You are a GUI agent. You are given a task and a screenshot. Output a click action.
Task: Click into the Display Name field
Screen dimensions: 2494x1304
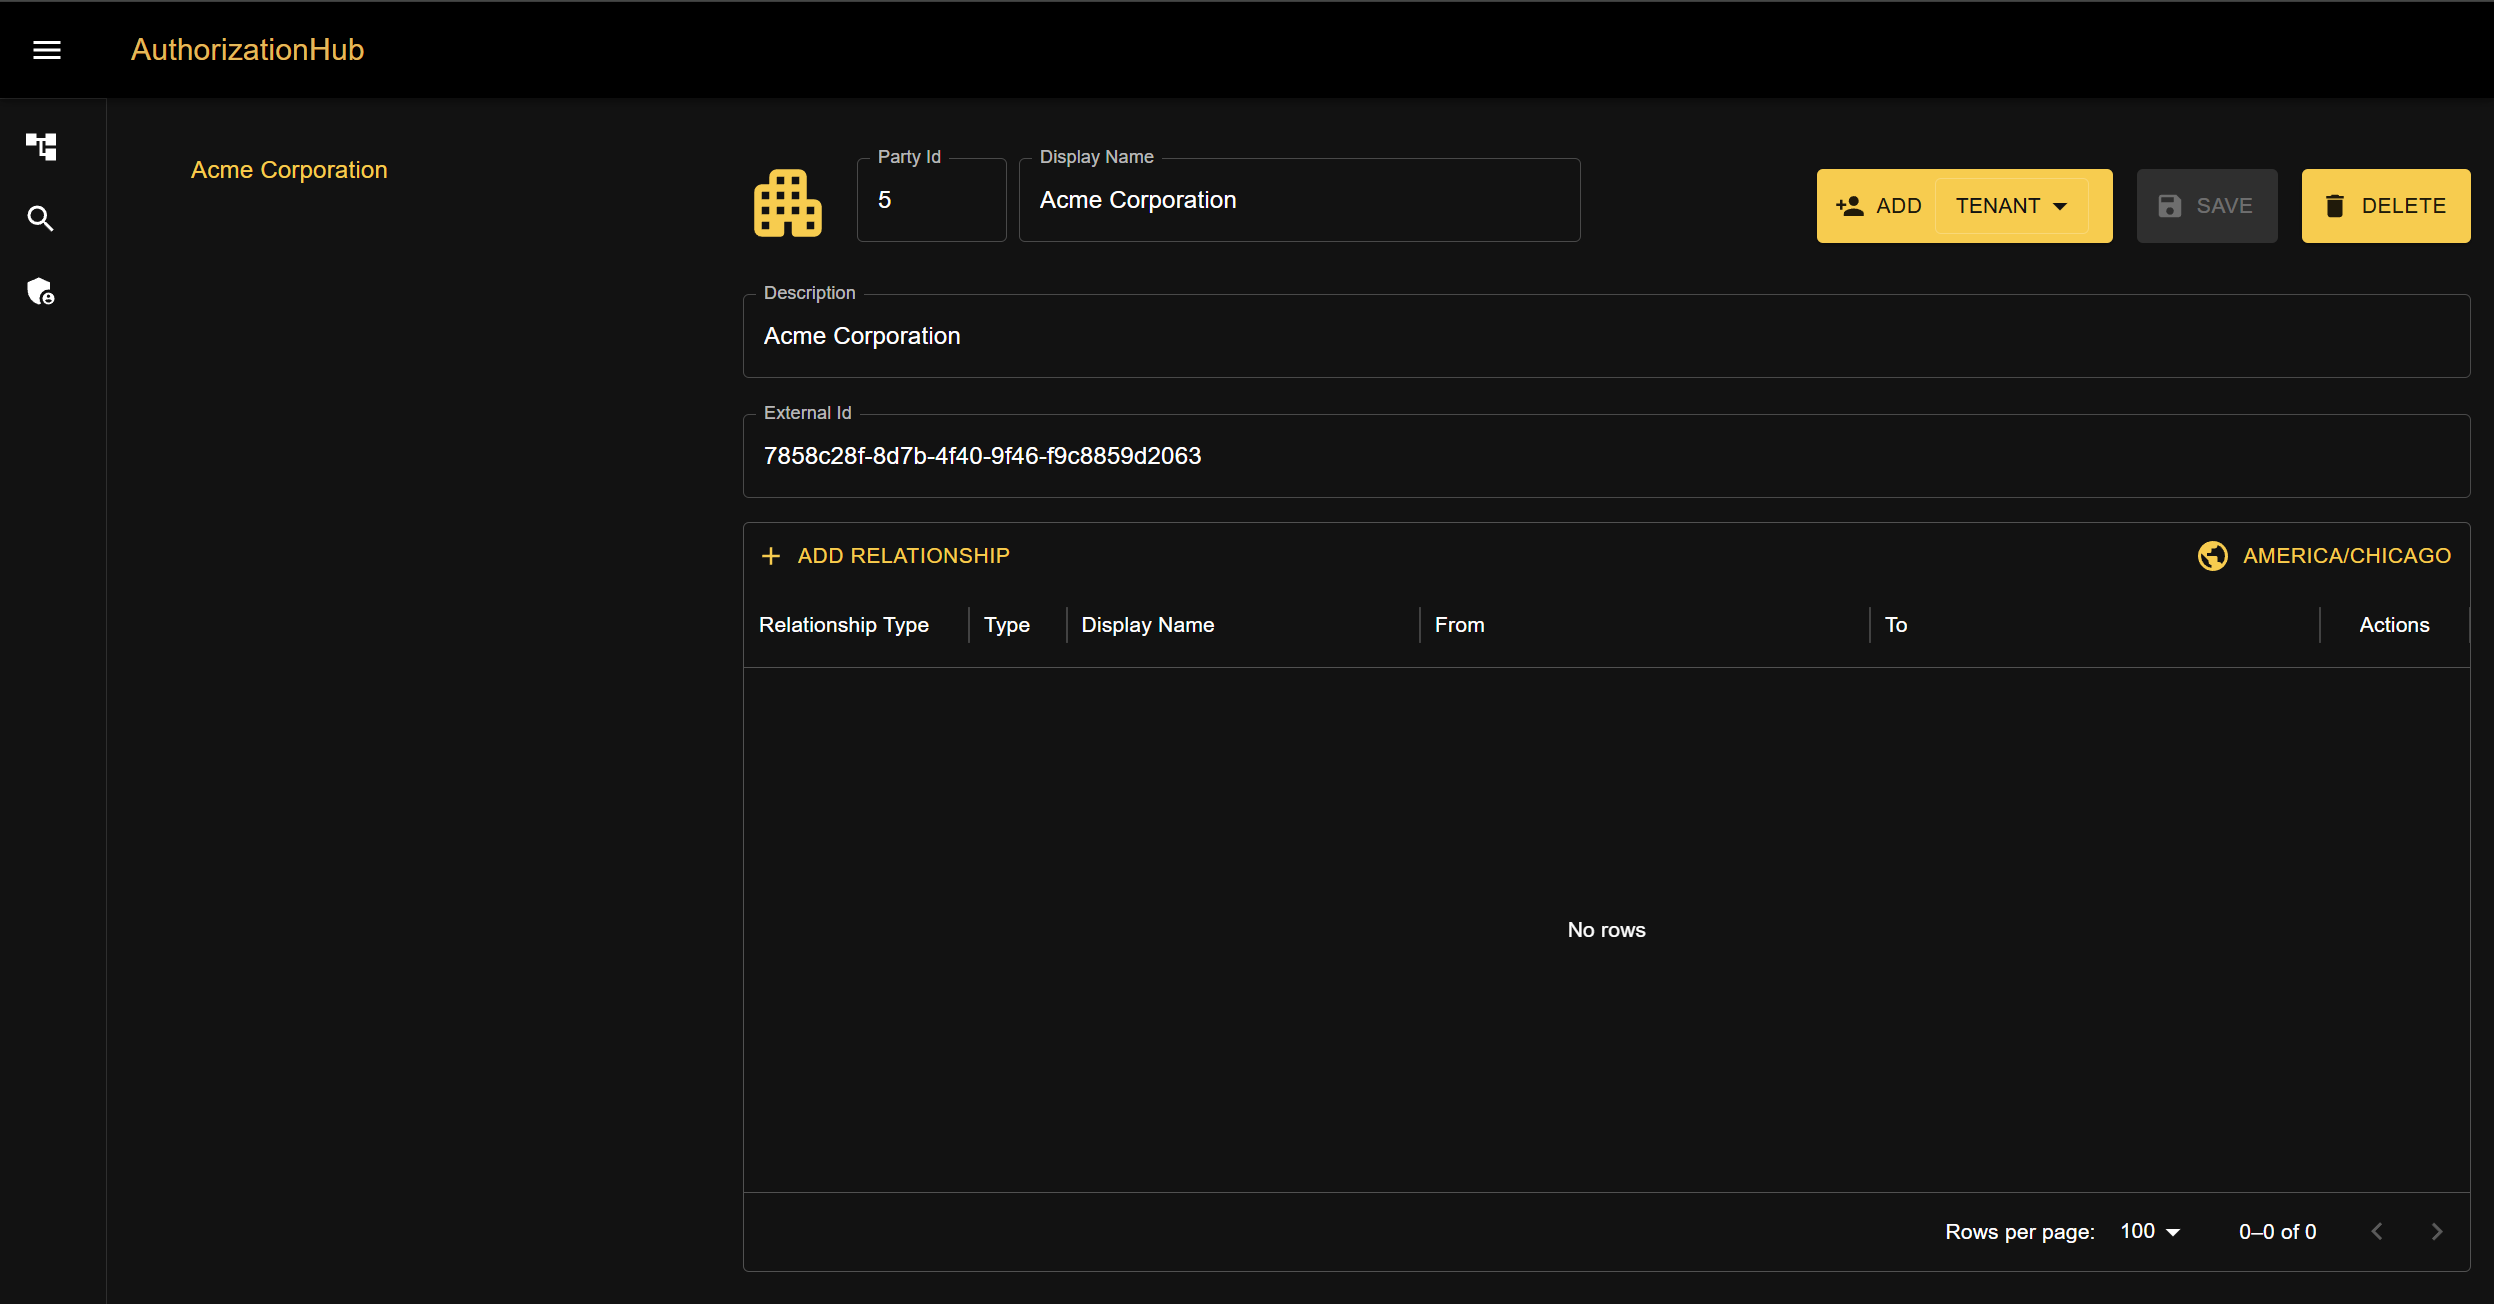[x=1299, y=200]
